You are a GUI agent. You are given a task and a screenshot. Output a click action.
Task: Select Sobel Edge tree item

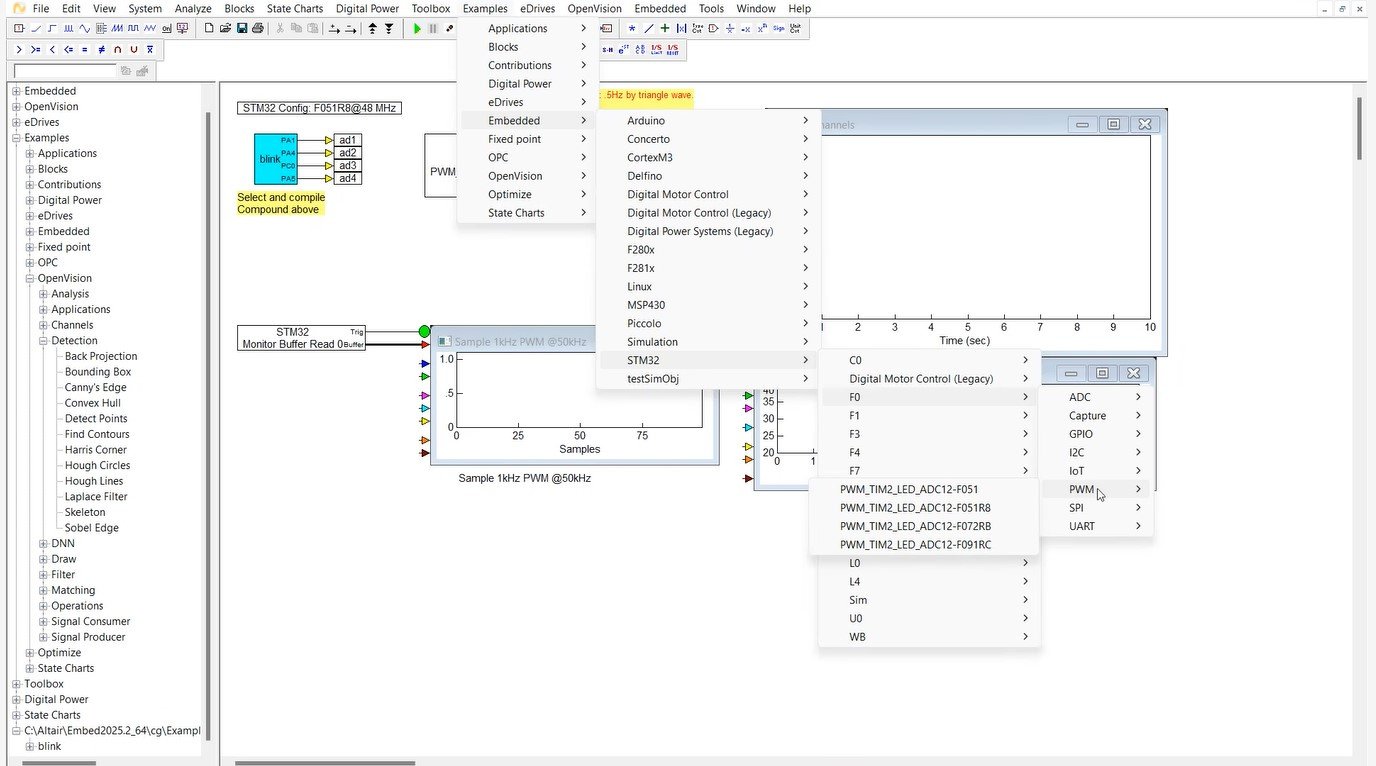[x=92, y=528]
